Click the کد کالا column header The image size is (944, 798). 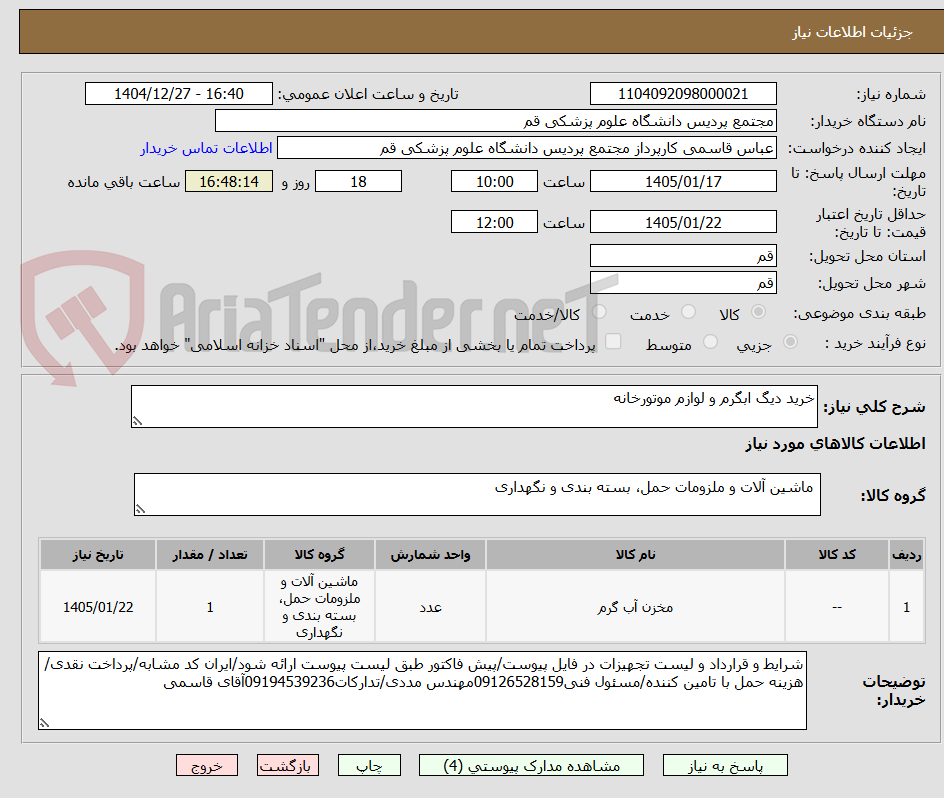coord(837,555)
